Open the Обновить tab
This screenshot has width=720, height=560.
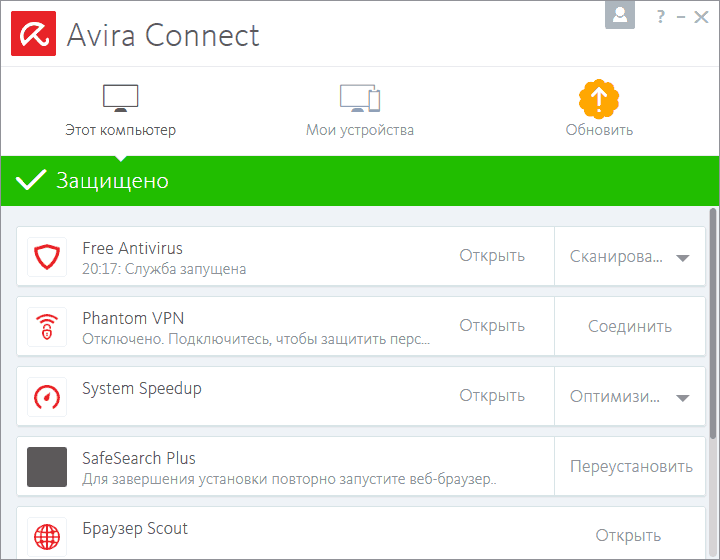pos(599,109)
